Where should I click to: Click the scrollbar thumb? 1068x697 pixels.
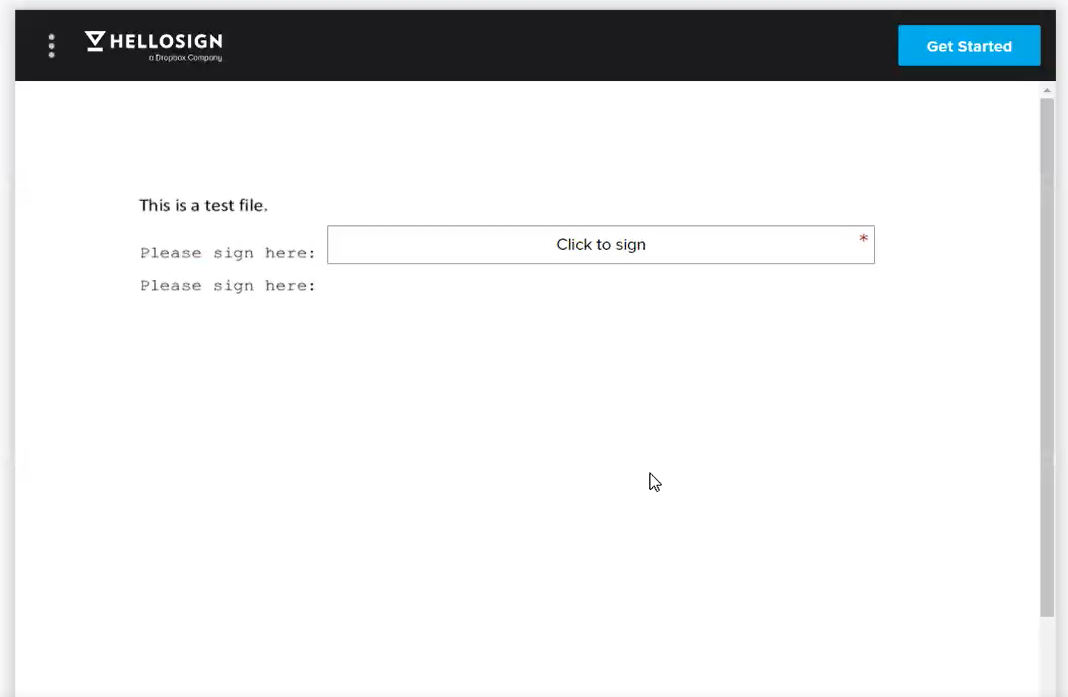pos(1047,360)
